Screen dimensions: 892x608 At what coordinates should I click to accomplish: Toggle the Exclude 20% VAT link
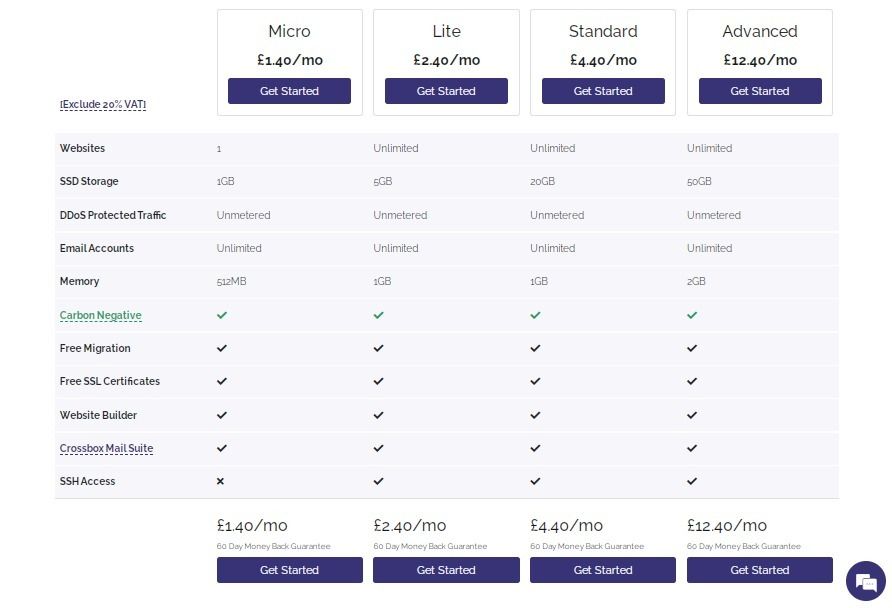pos(103,105)
